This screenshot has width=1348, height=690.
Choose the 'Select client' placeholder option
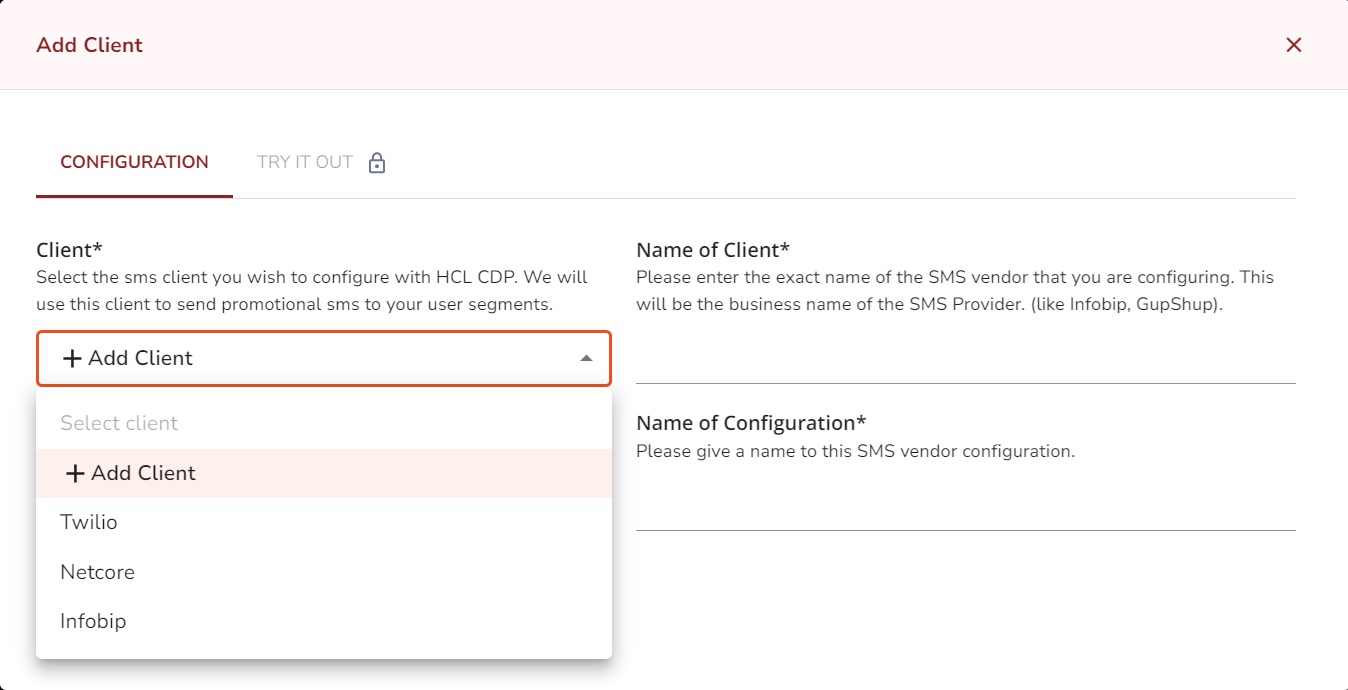pos(119,423)
